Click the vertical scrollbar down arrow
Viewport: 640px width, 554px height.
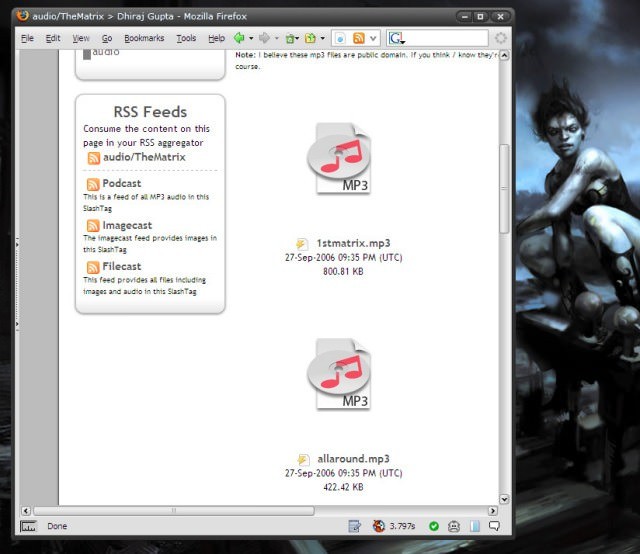(504, 499)
